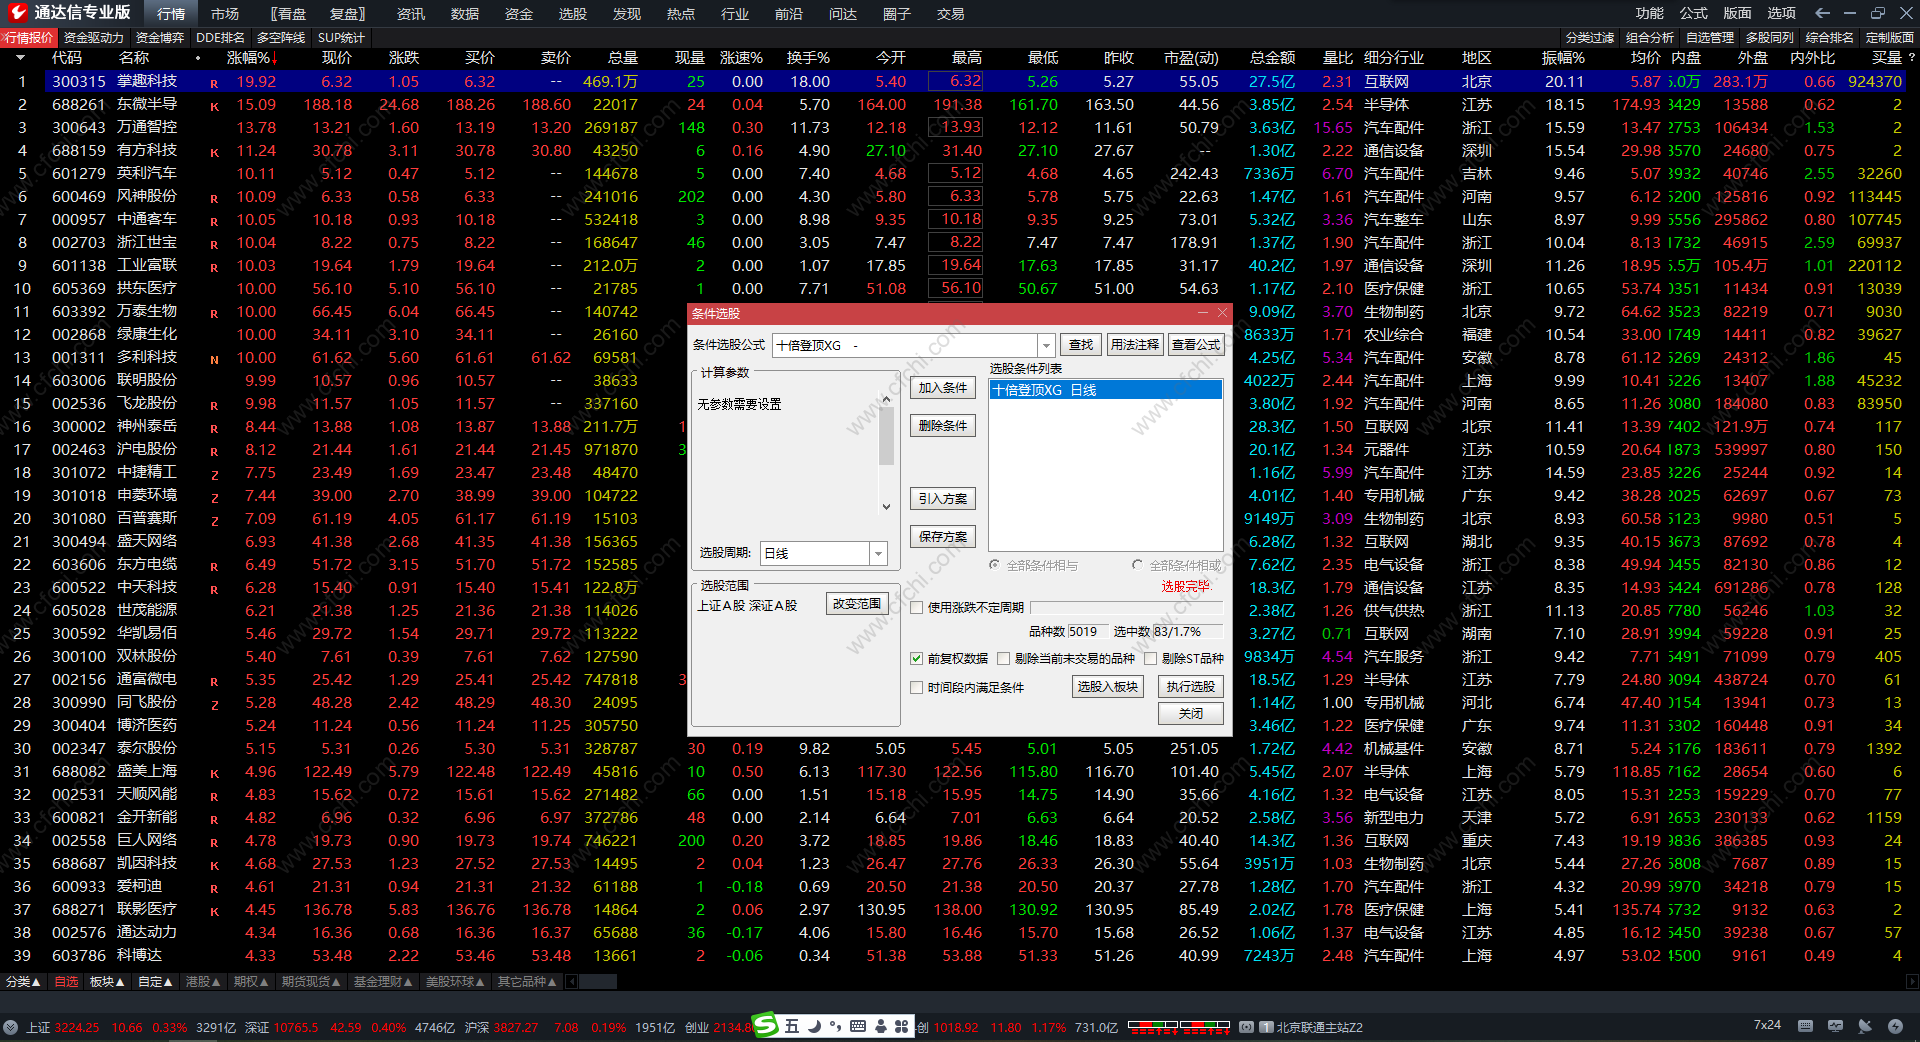
Task: Expand the 期权 bottom tab menu
Action: click(250, 982)
